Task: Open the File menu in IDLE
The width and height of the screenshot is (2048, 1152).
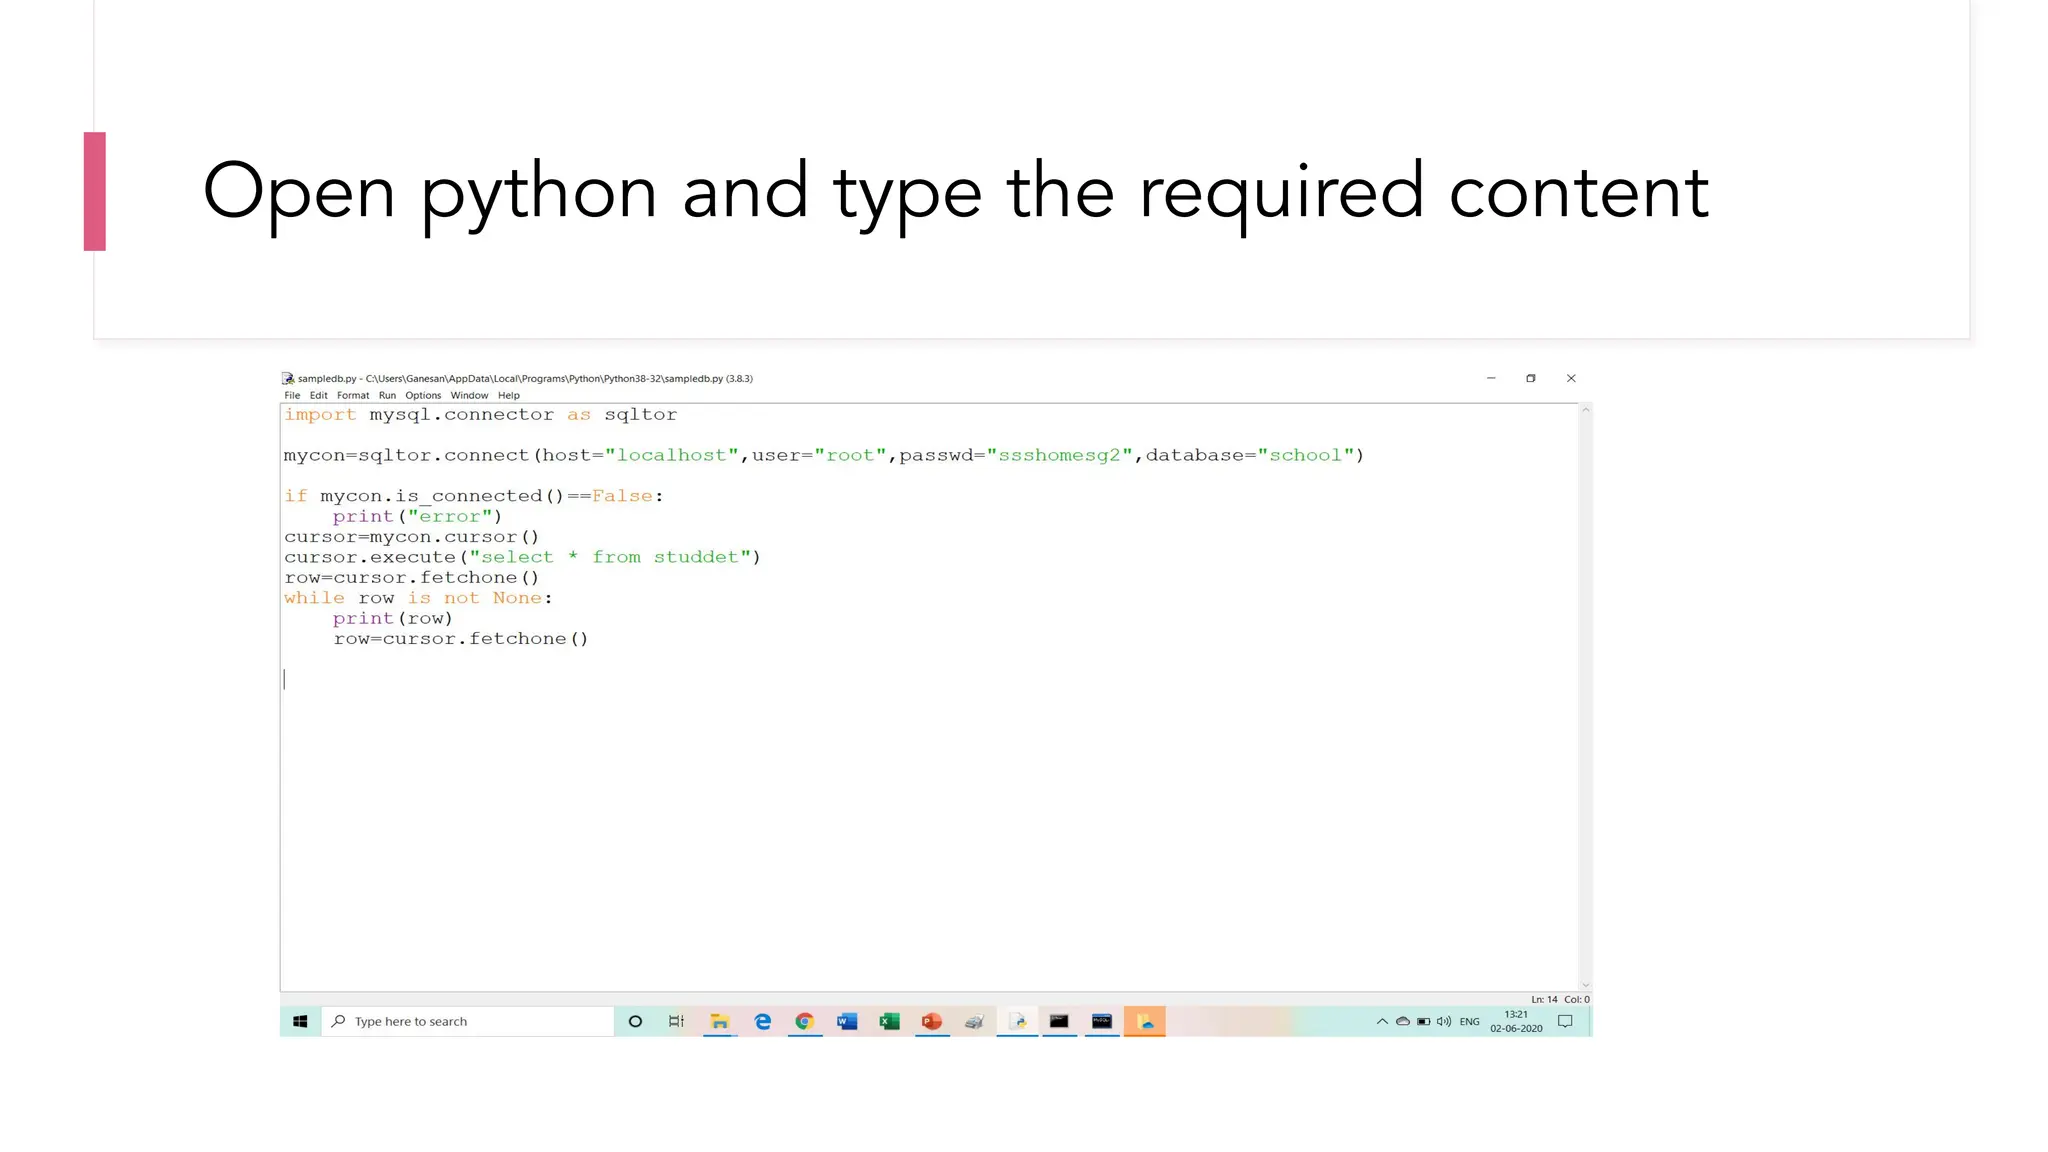Action: [x=292, y=395]
